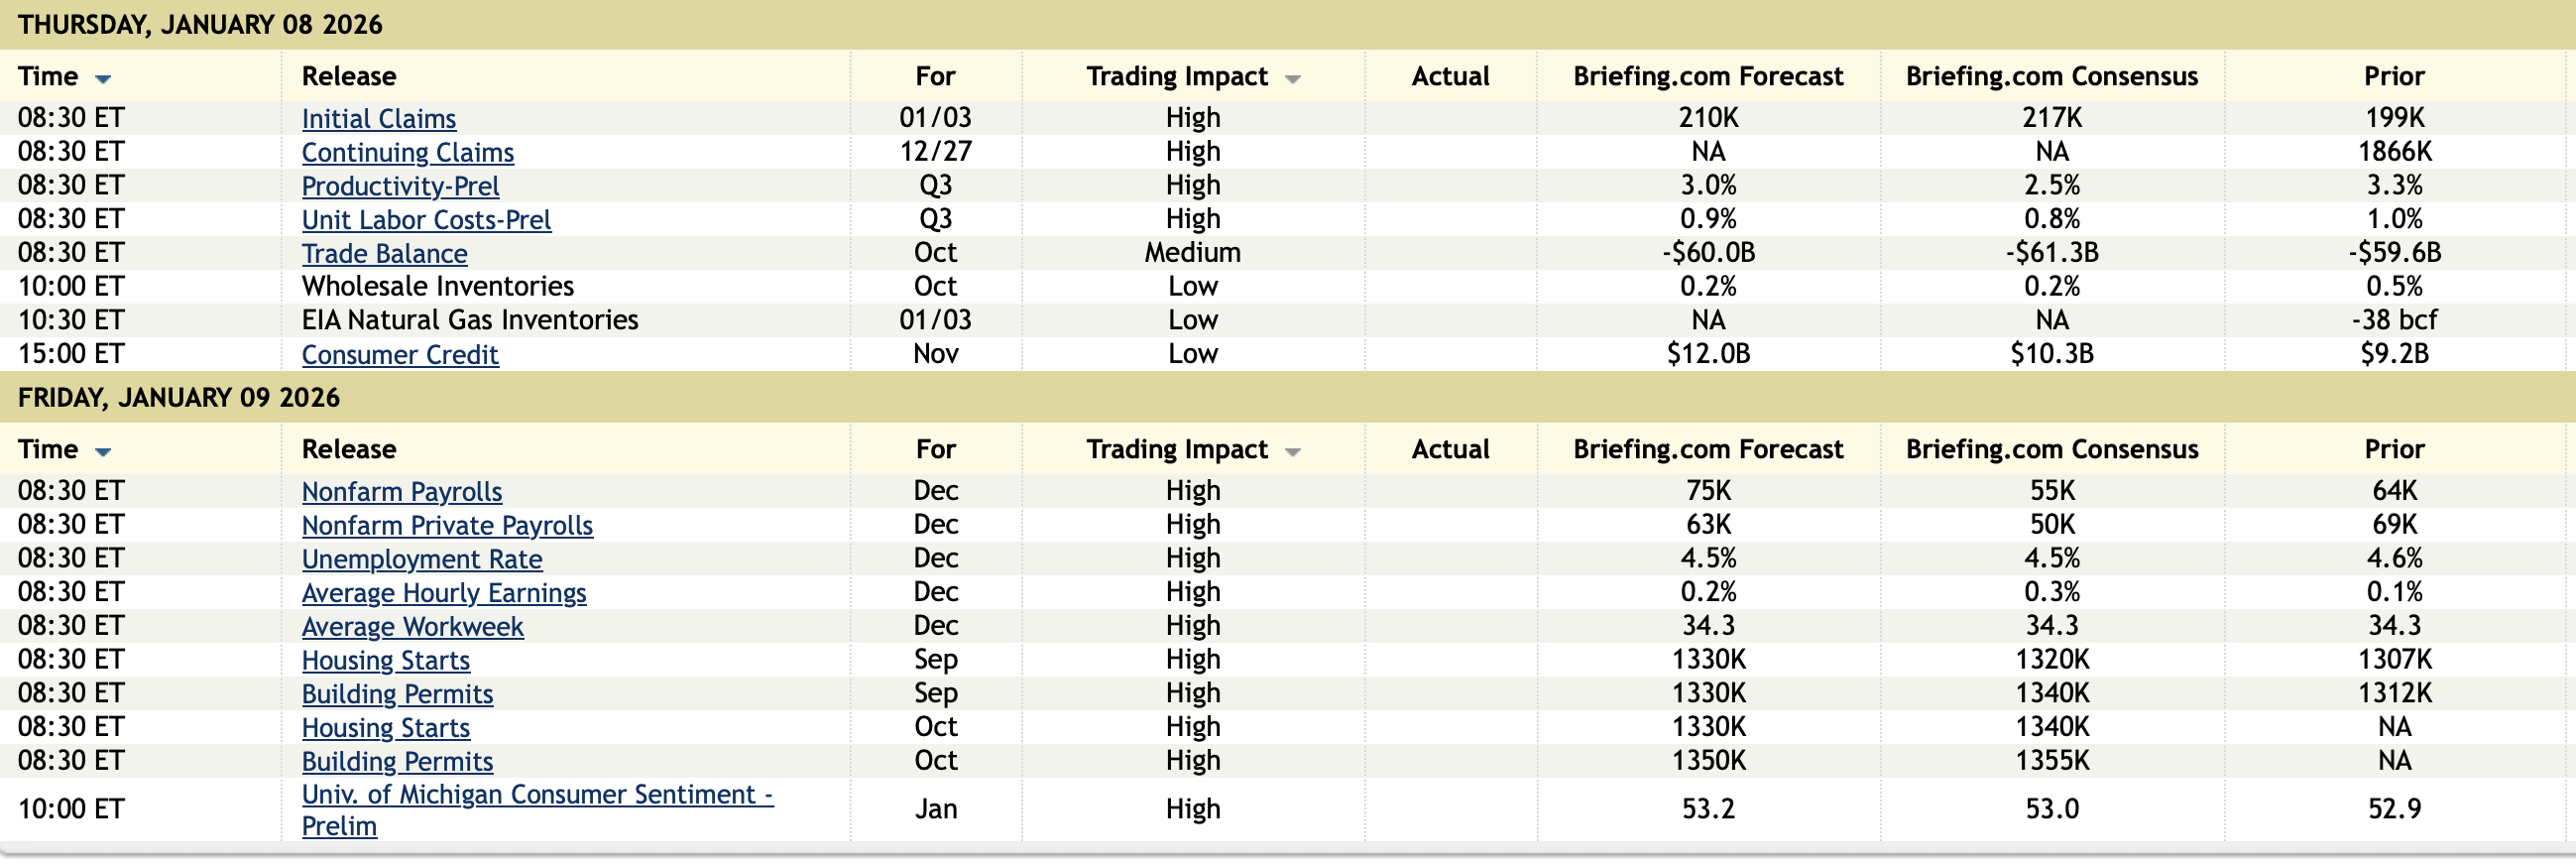Open the Nonfarm Payrolls link
Screen dimensions: 2576x865
point(402,492)
